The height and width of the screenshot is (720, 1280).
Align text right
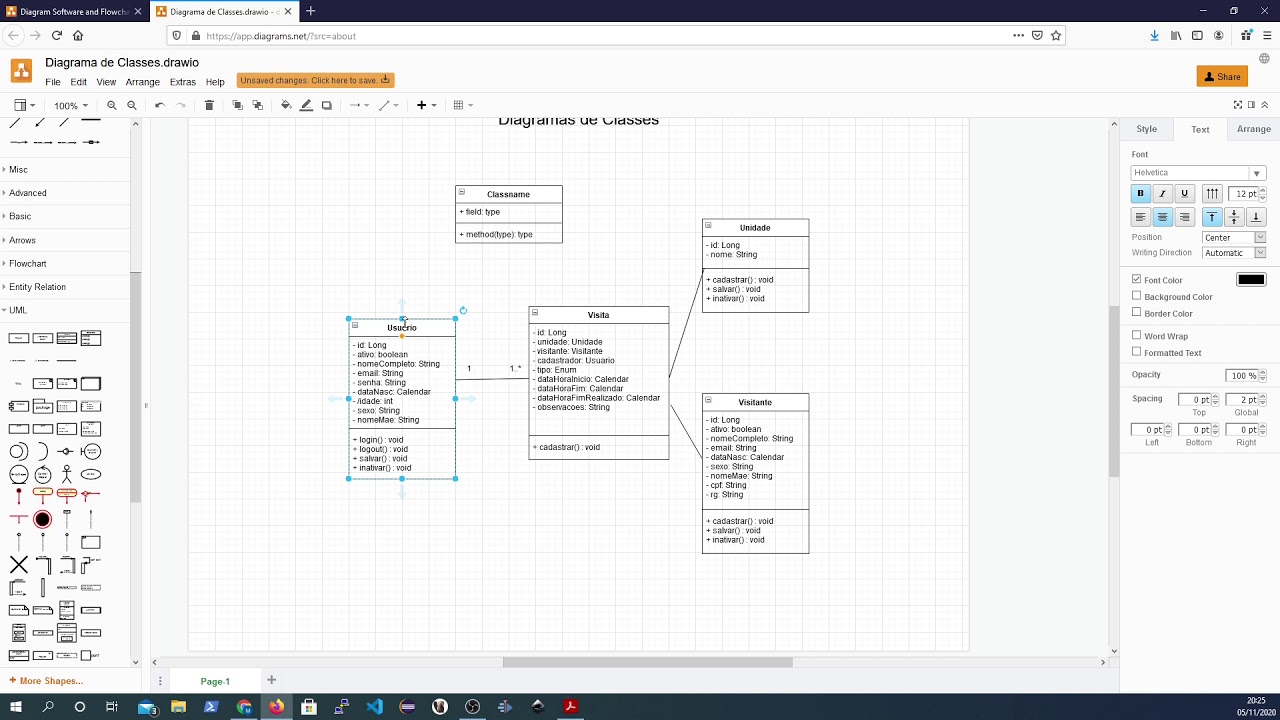click(1184, 217)
